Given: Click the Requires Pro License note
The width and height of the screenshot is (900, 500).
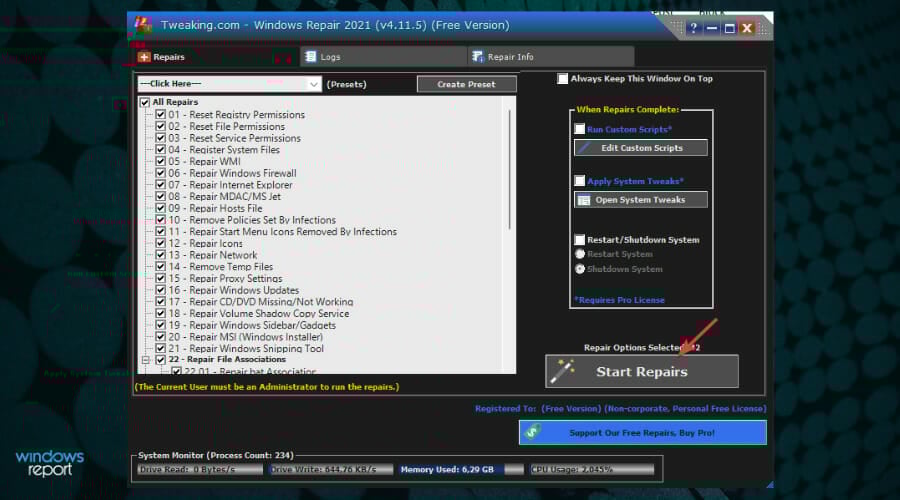Looking at the screenshot, I should 620,300.
